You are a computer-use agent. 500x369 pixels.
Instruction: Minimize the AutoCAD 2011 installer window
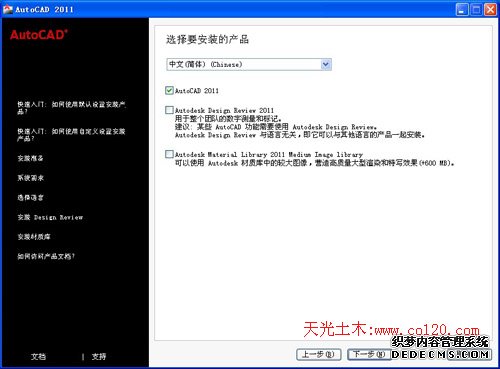coord(462,9)
